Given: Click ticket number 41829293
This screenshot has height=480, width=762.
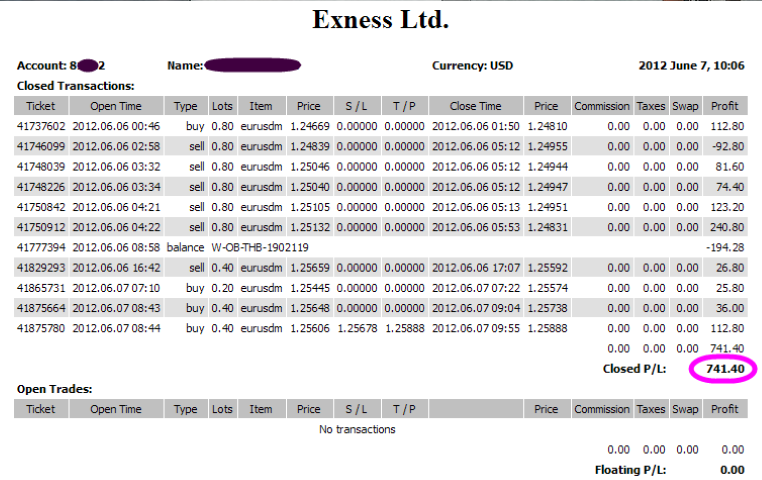Looking at the screenshot, I should [41, 268].
